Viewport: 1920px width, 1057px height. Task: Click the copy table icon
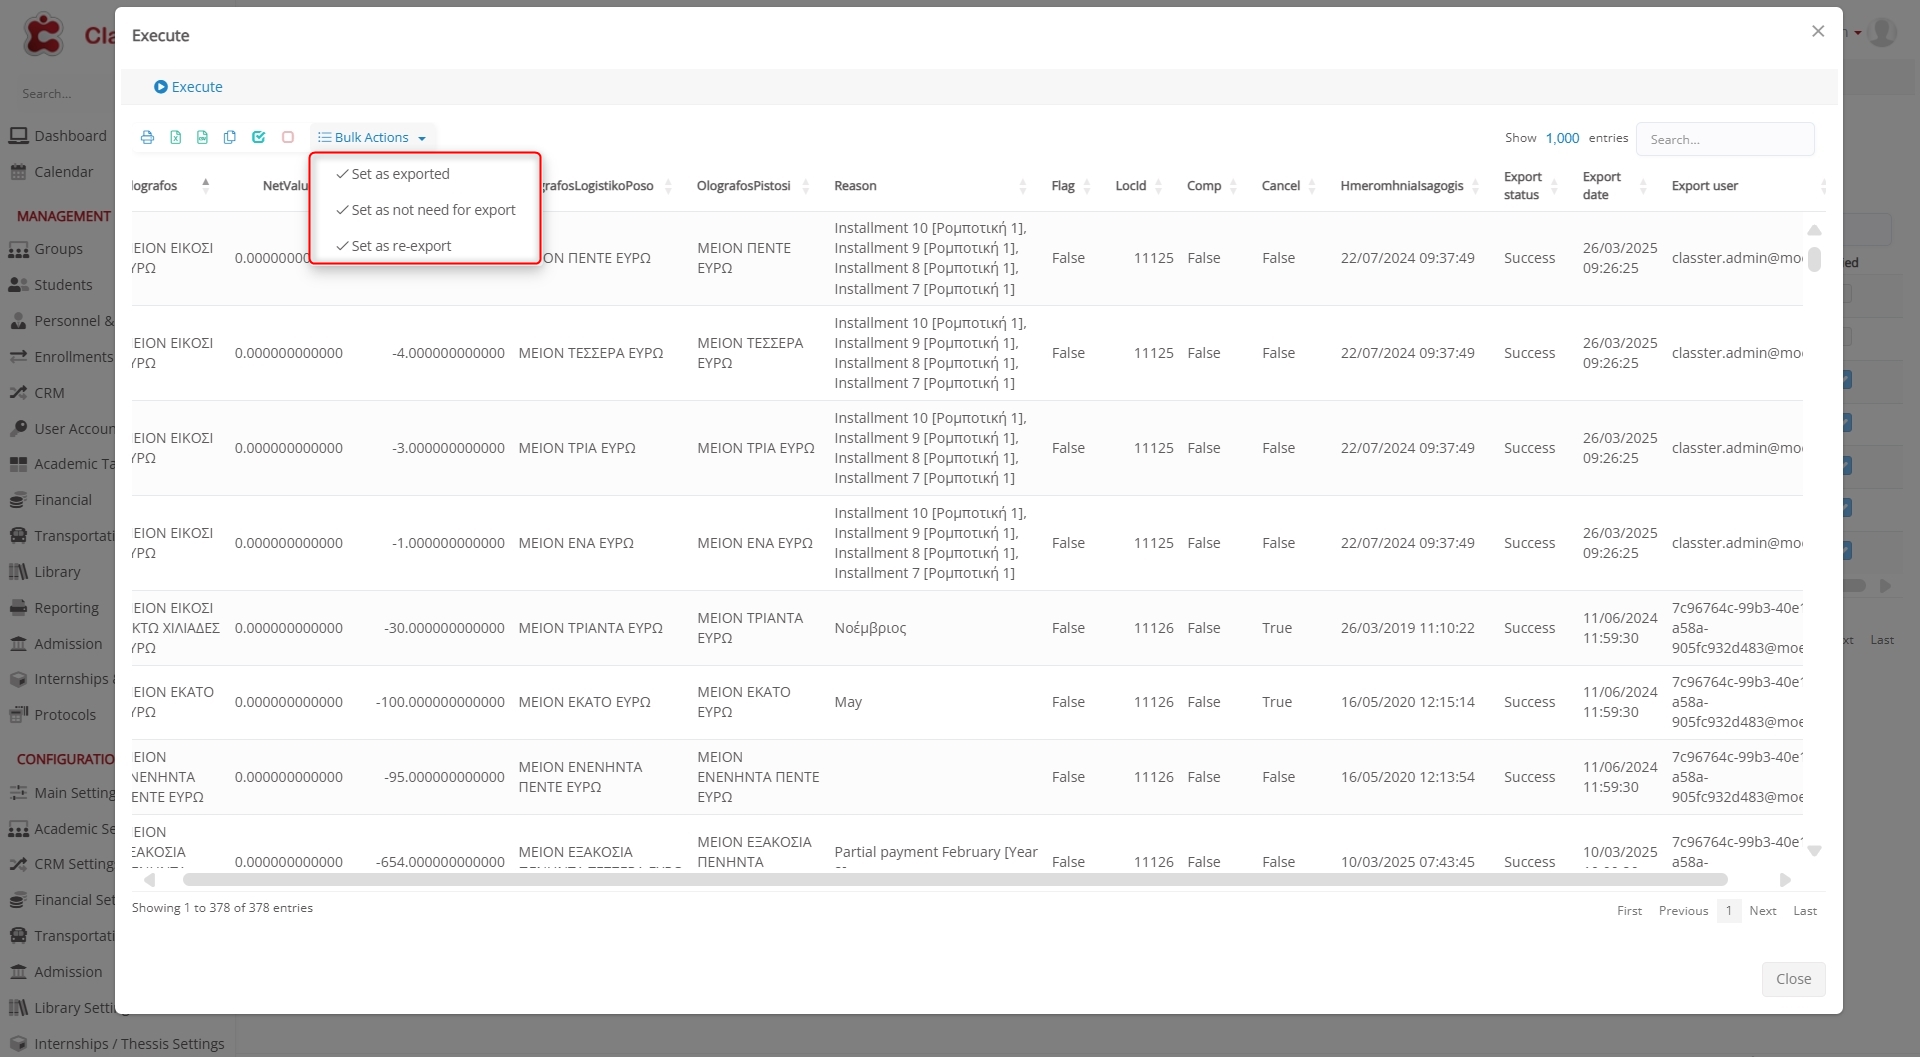pyautogui.click(x=230, y=137)
